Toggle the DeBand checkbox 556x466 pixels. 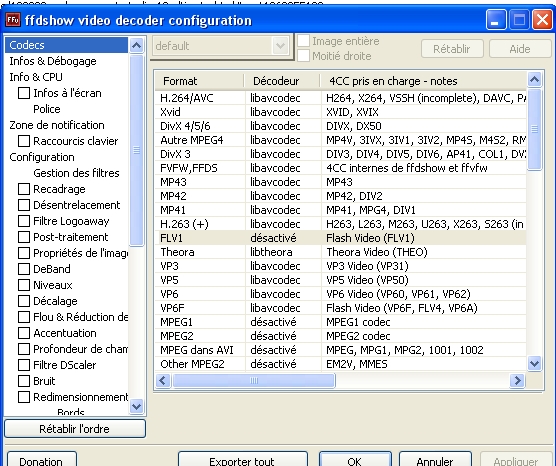24,269
